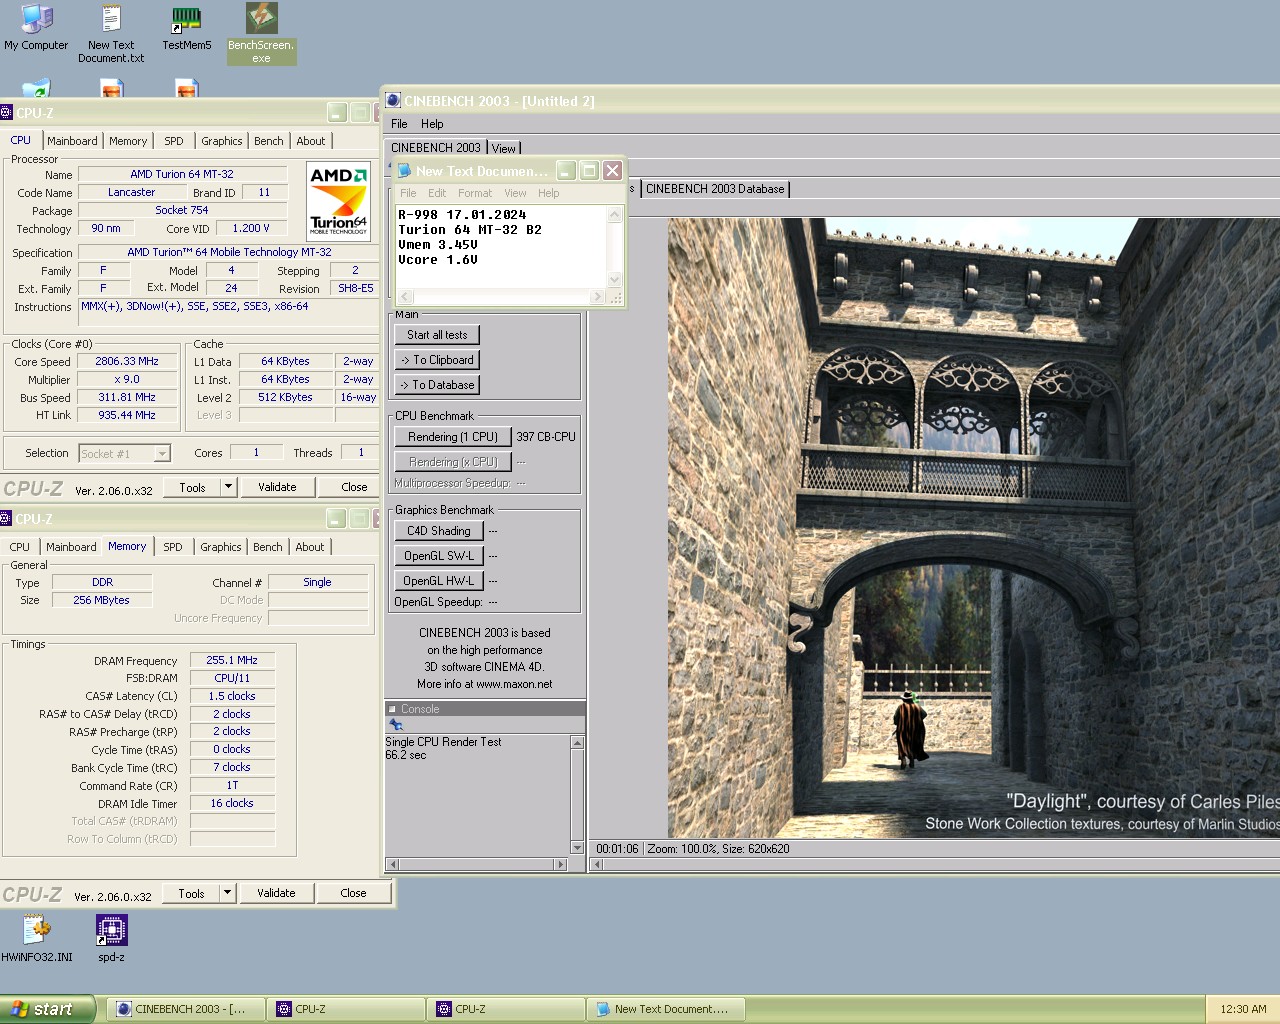Click Close button in lower CPU-Z

tap(353, 893)
